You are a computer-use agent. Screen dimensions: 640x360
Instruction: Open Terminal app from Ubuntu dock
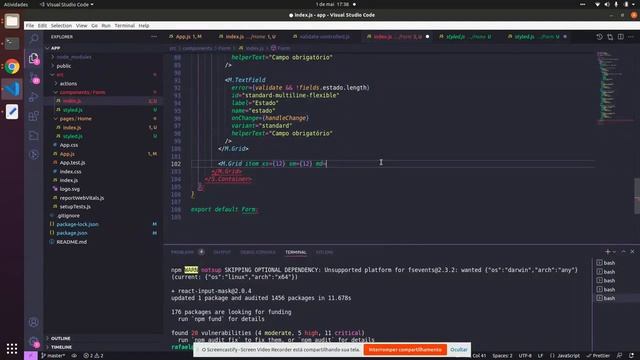click(12, 43)
